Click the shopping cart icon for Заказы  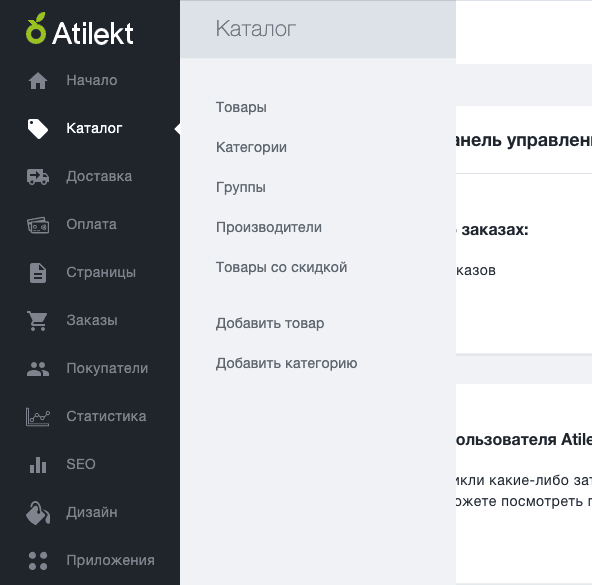pos(37,321)
